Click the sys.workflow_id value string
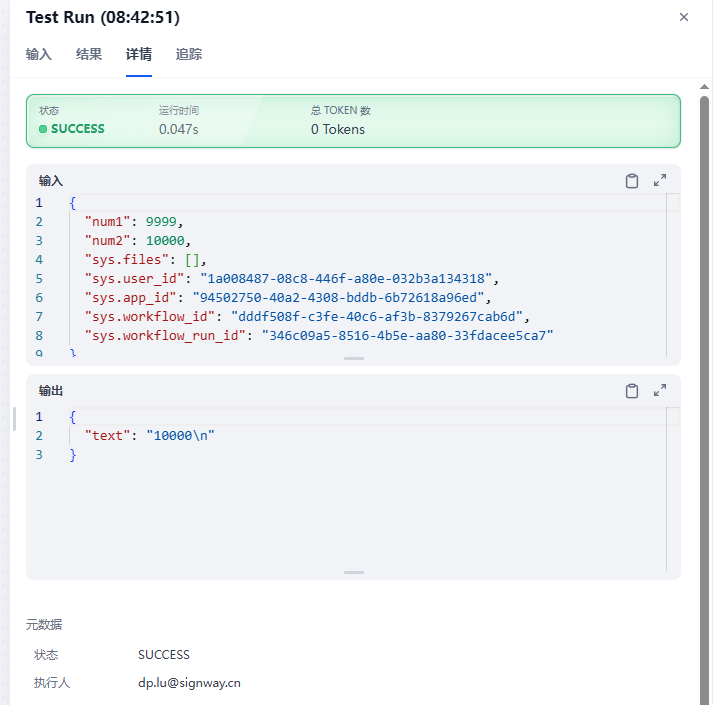The width and height of the screenshot is (713, 705). [377, 317]
